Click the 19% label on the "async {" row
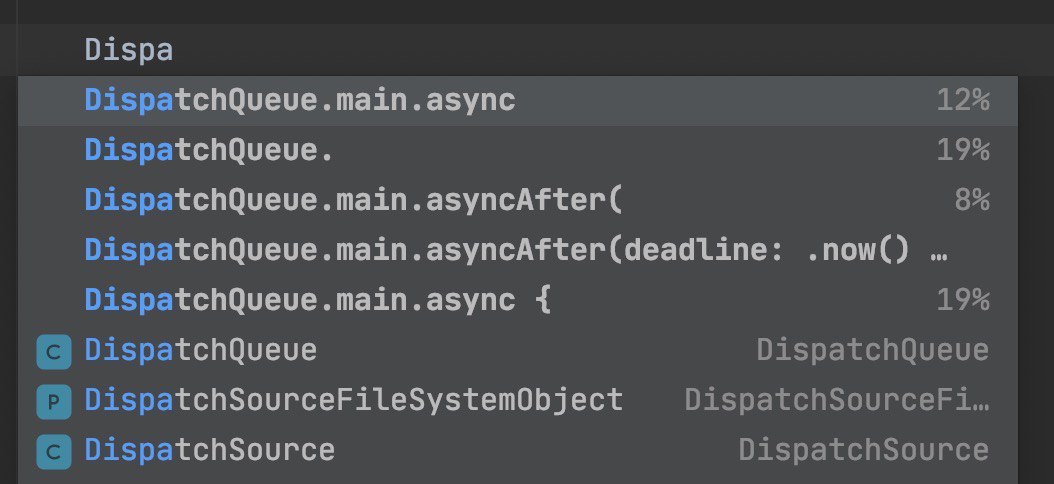 click(962, 300)
